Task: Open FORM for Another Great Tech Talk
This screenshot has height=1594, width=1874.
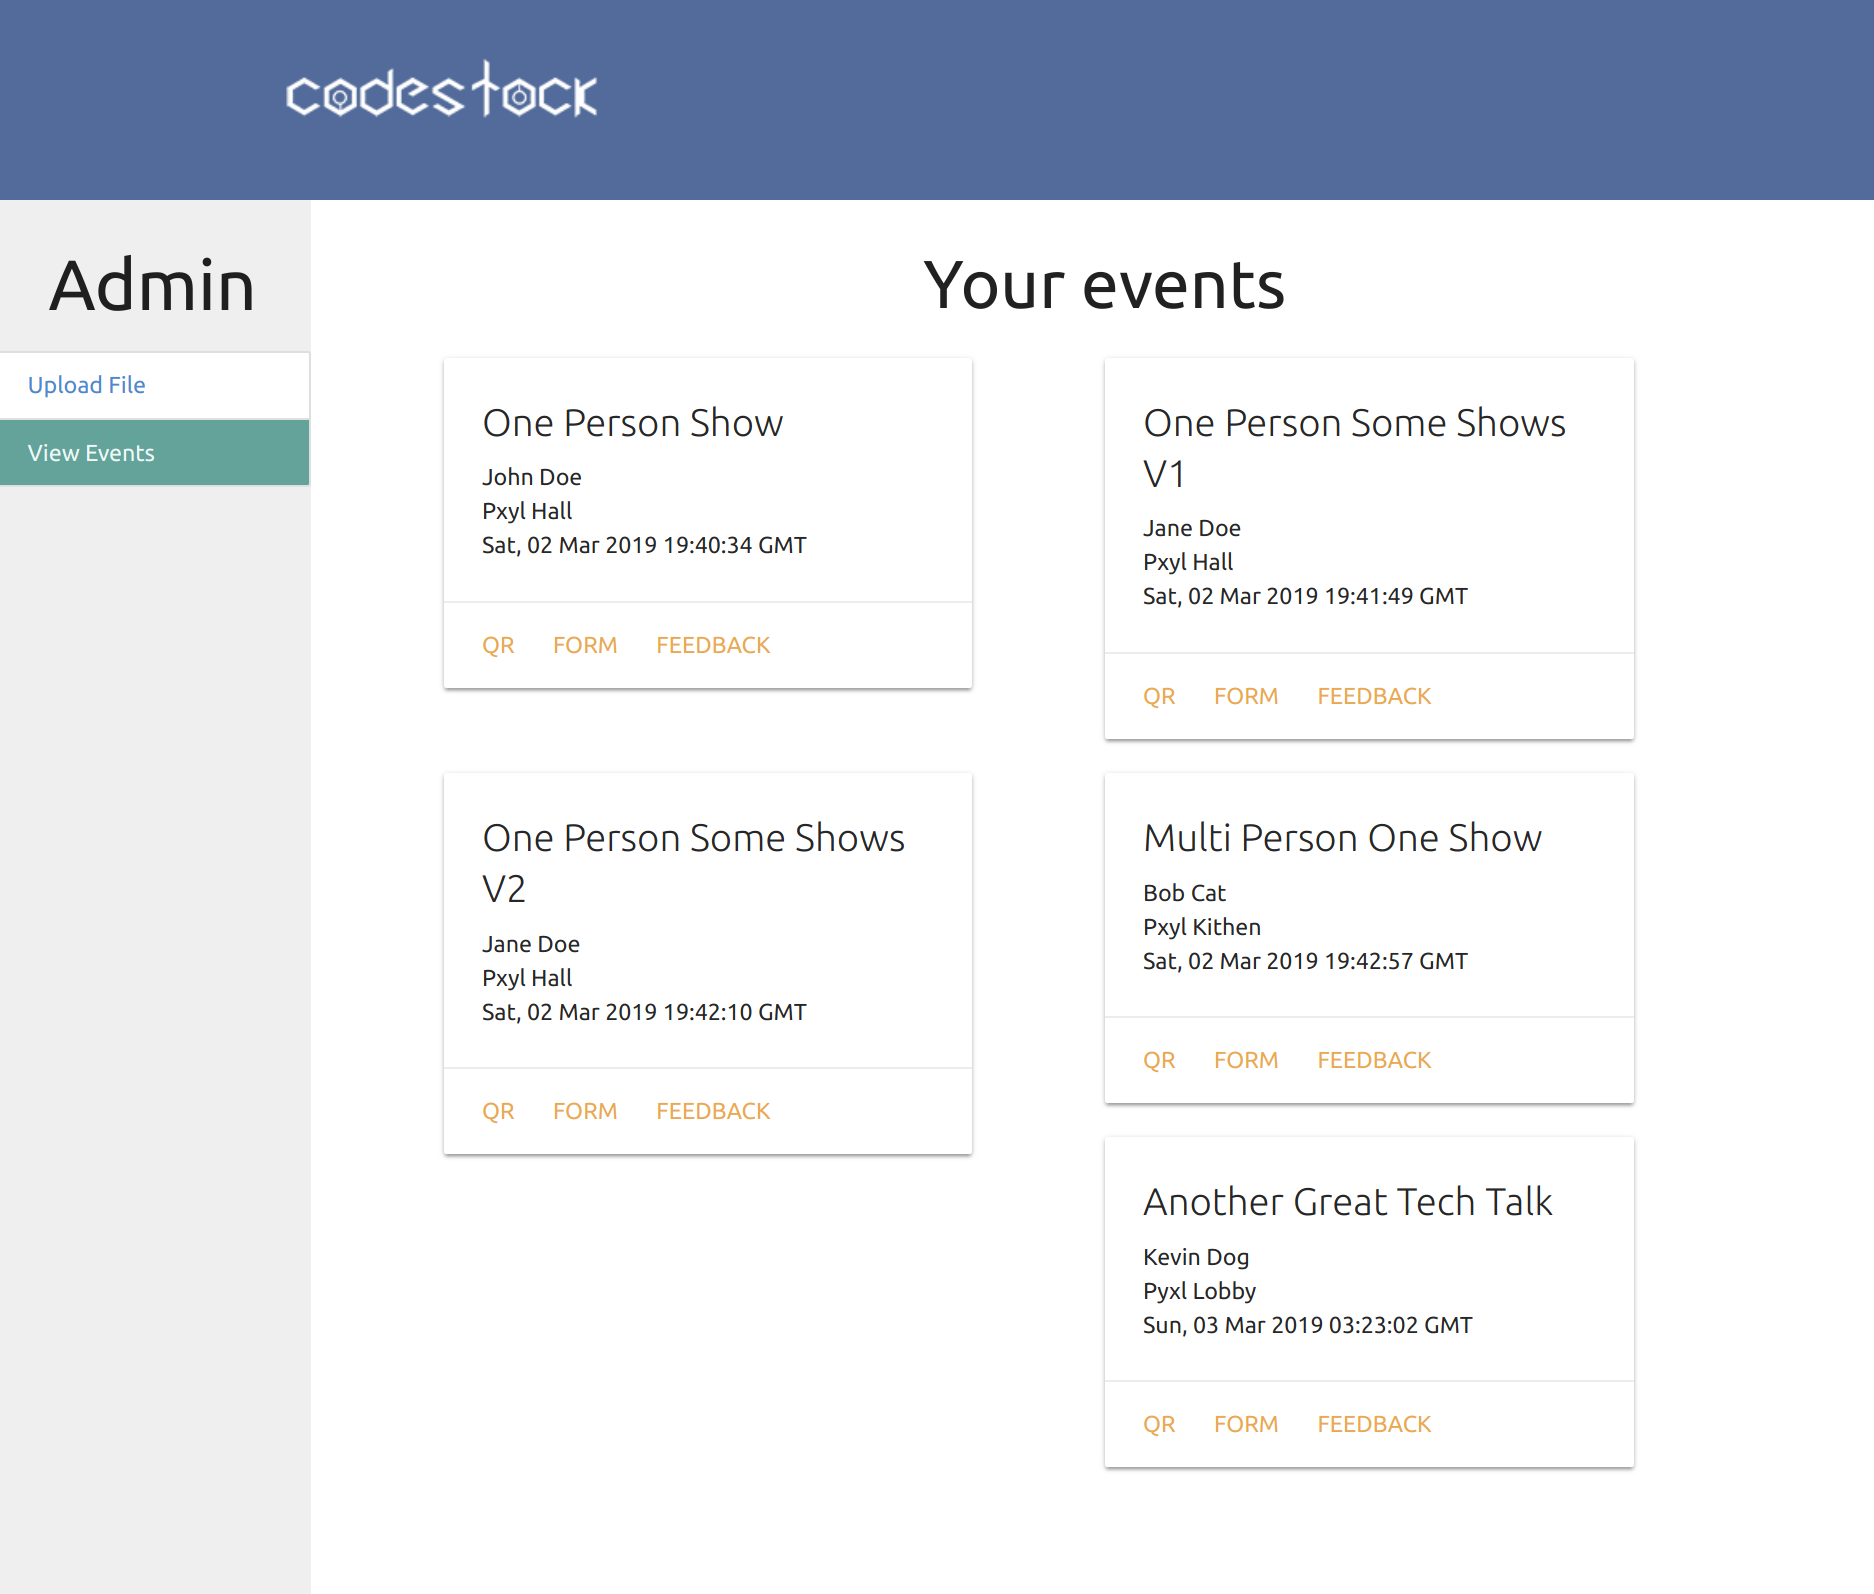Action: coord(1246,1424)
